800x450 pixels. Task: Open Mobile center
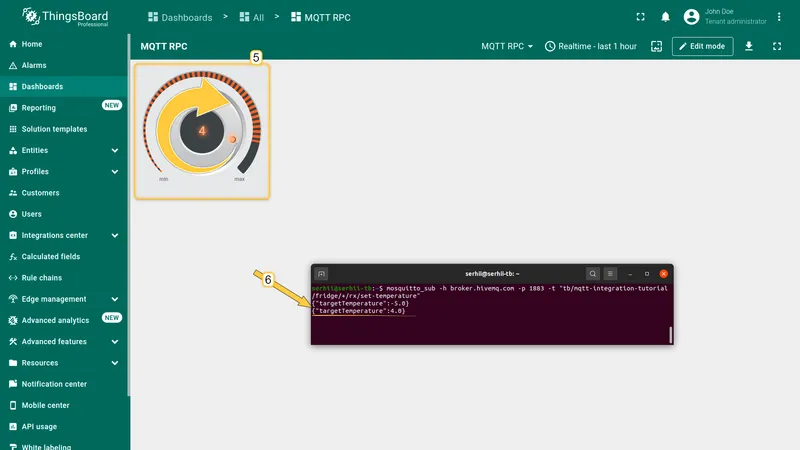tap(64, 406)
